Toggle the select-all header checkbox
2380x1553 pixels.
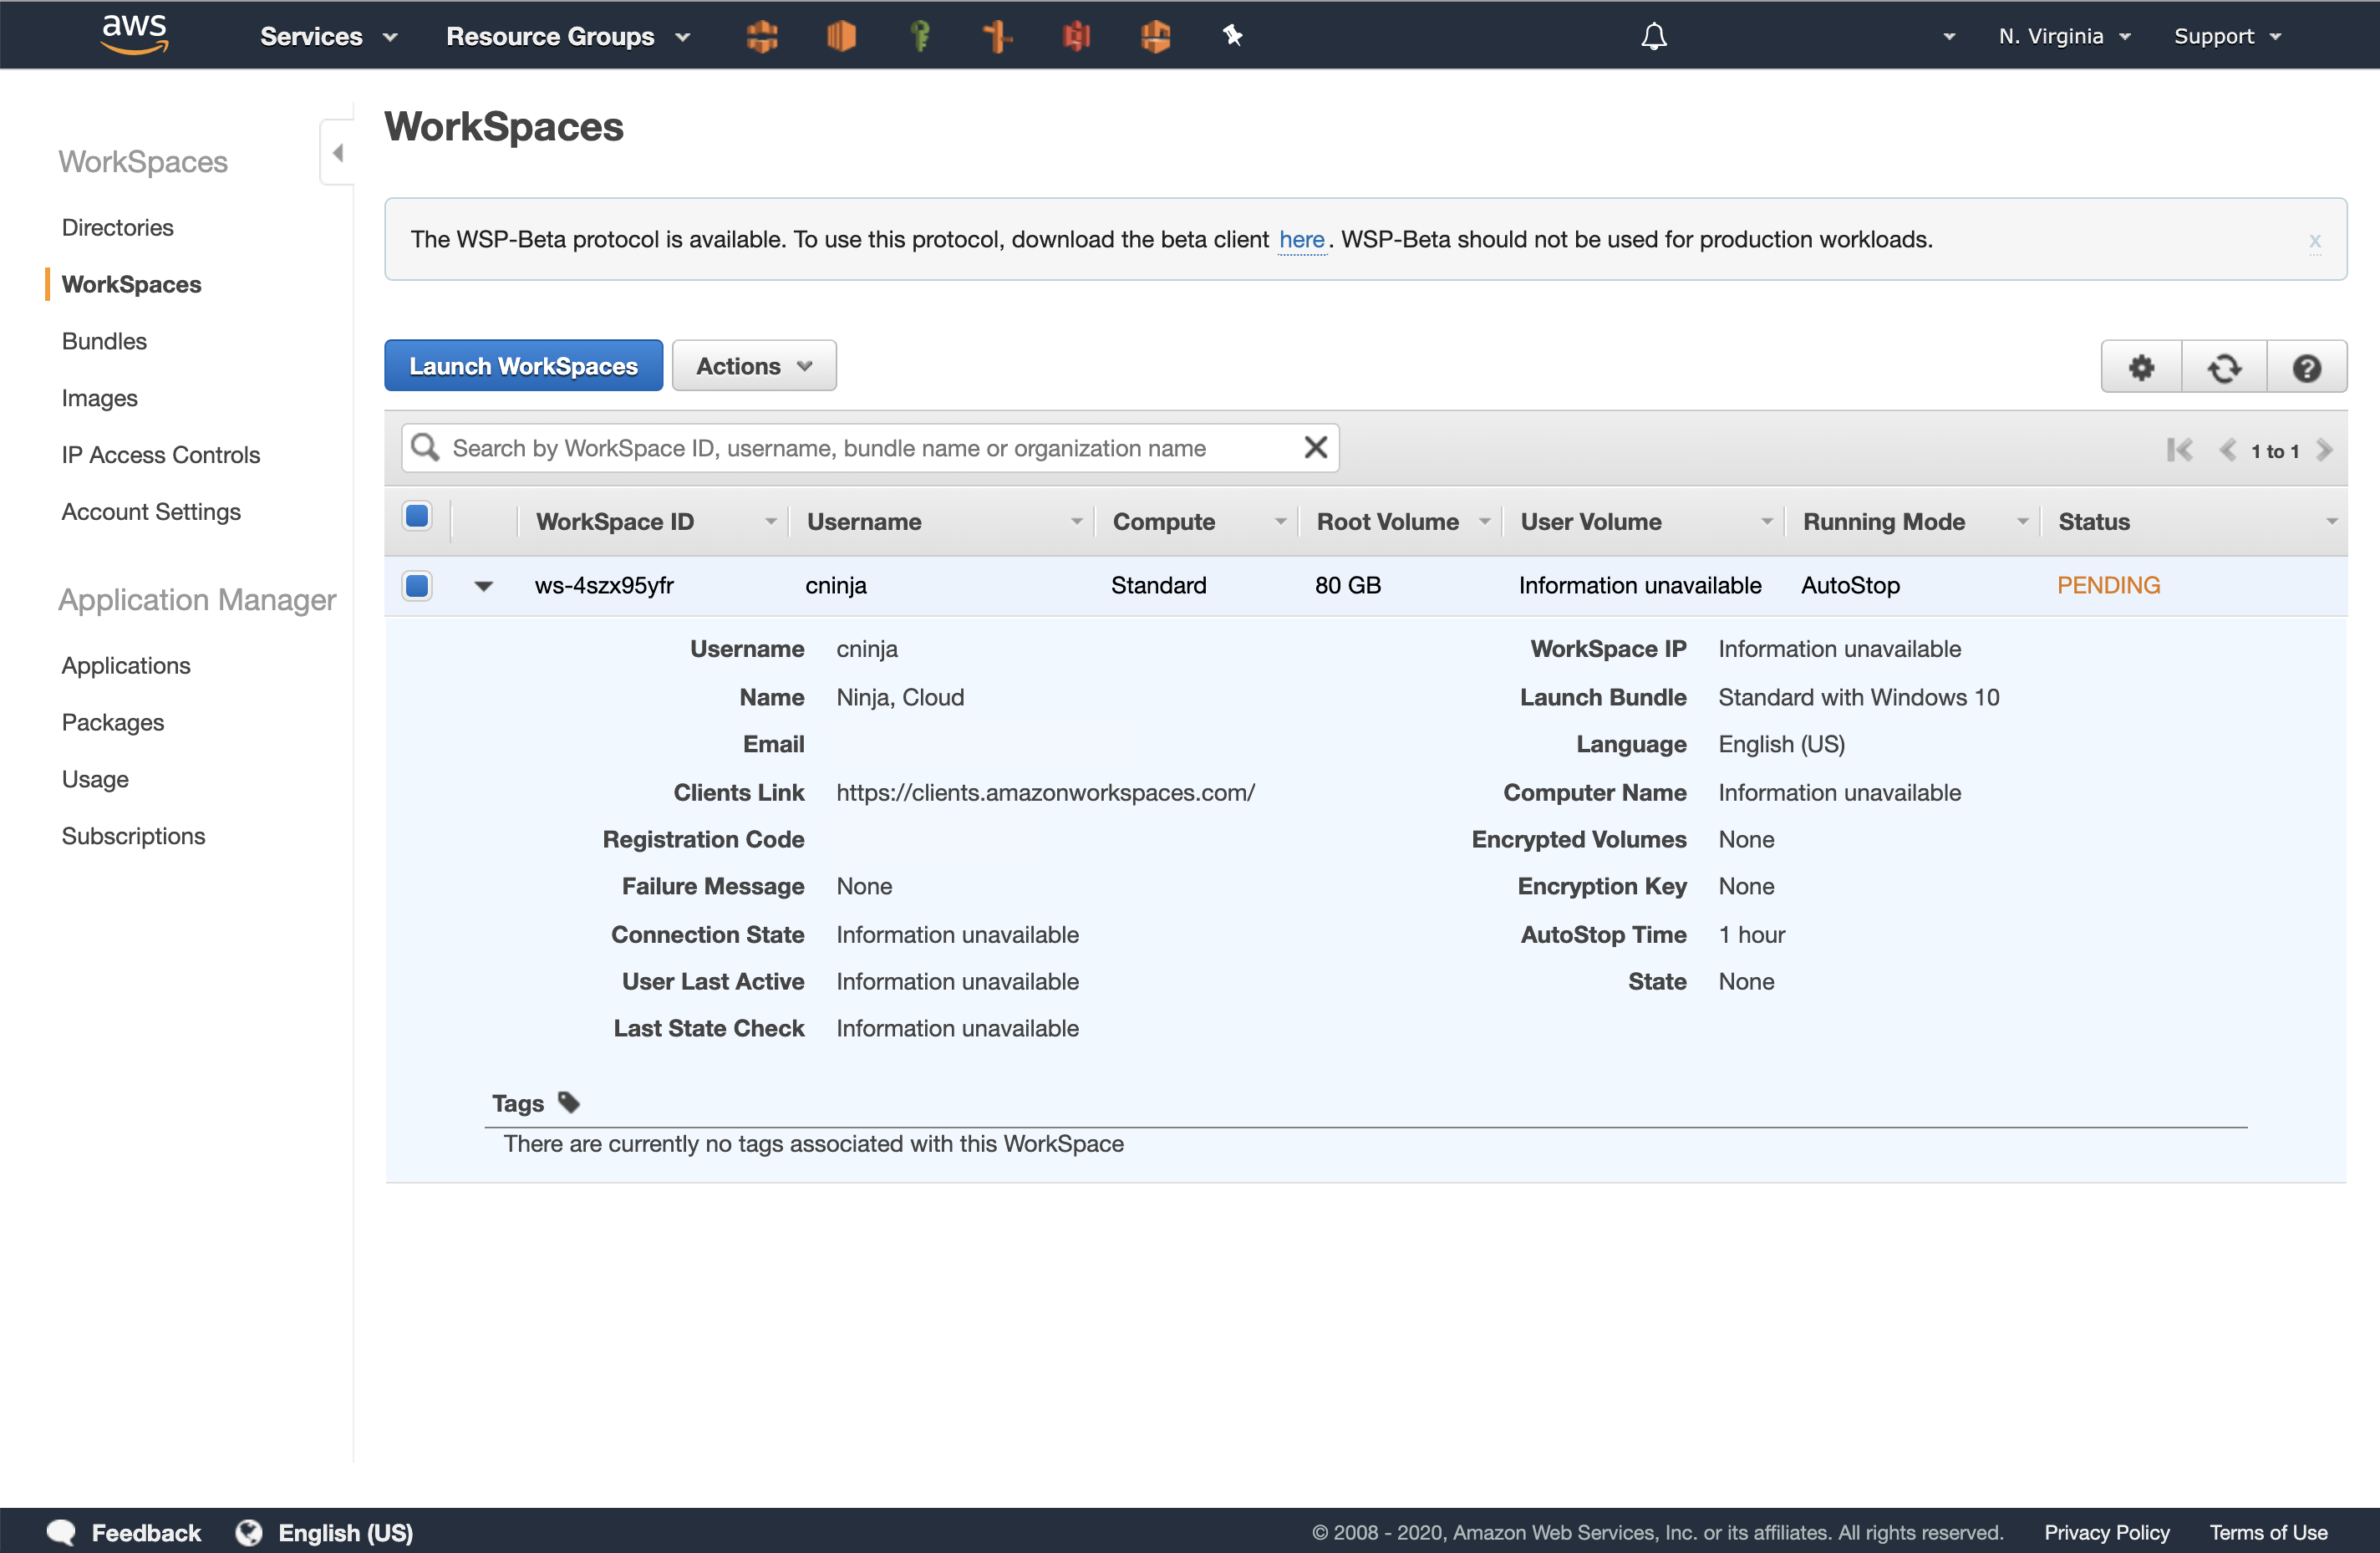417,516
